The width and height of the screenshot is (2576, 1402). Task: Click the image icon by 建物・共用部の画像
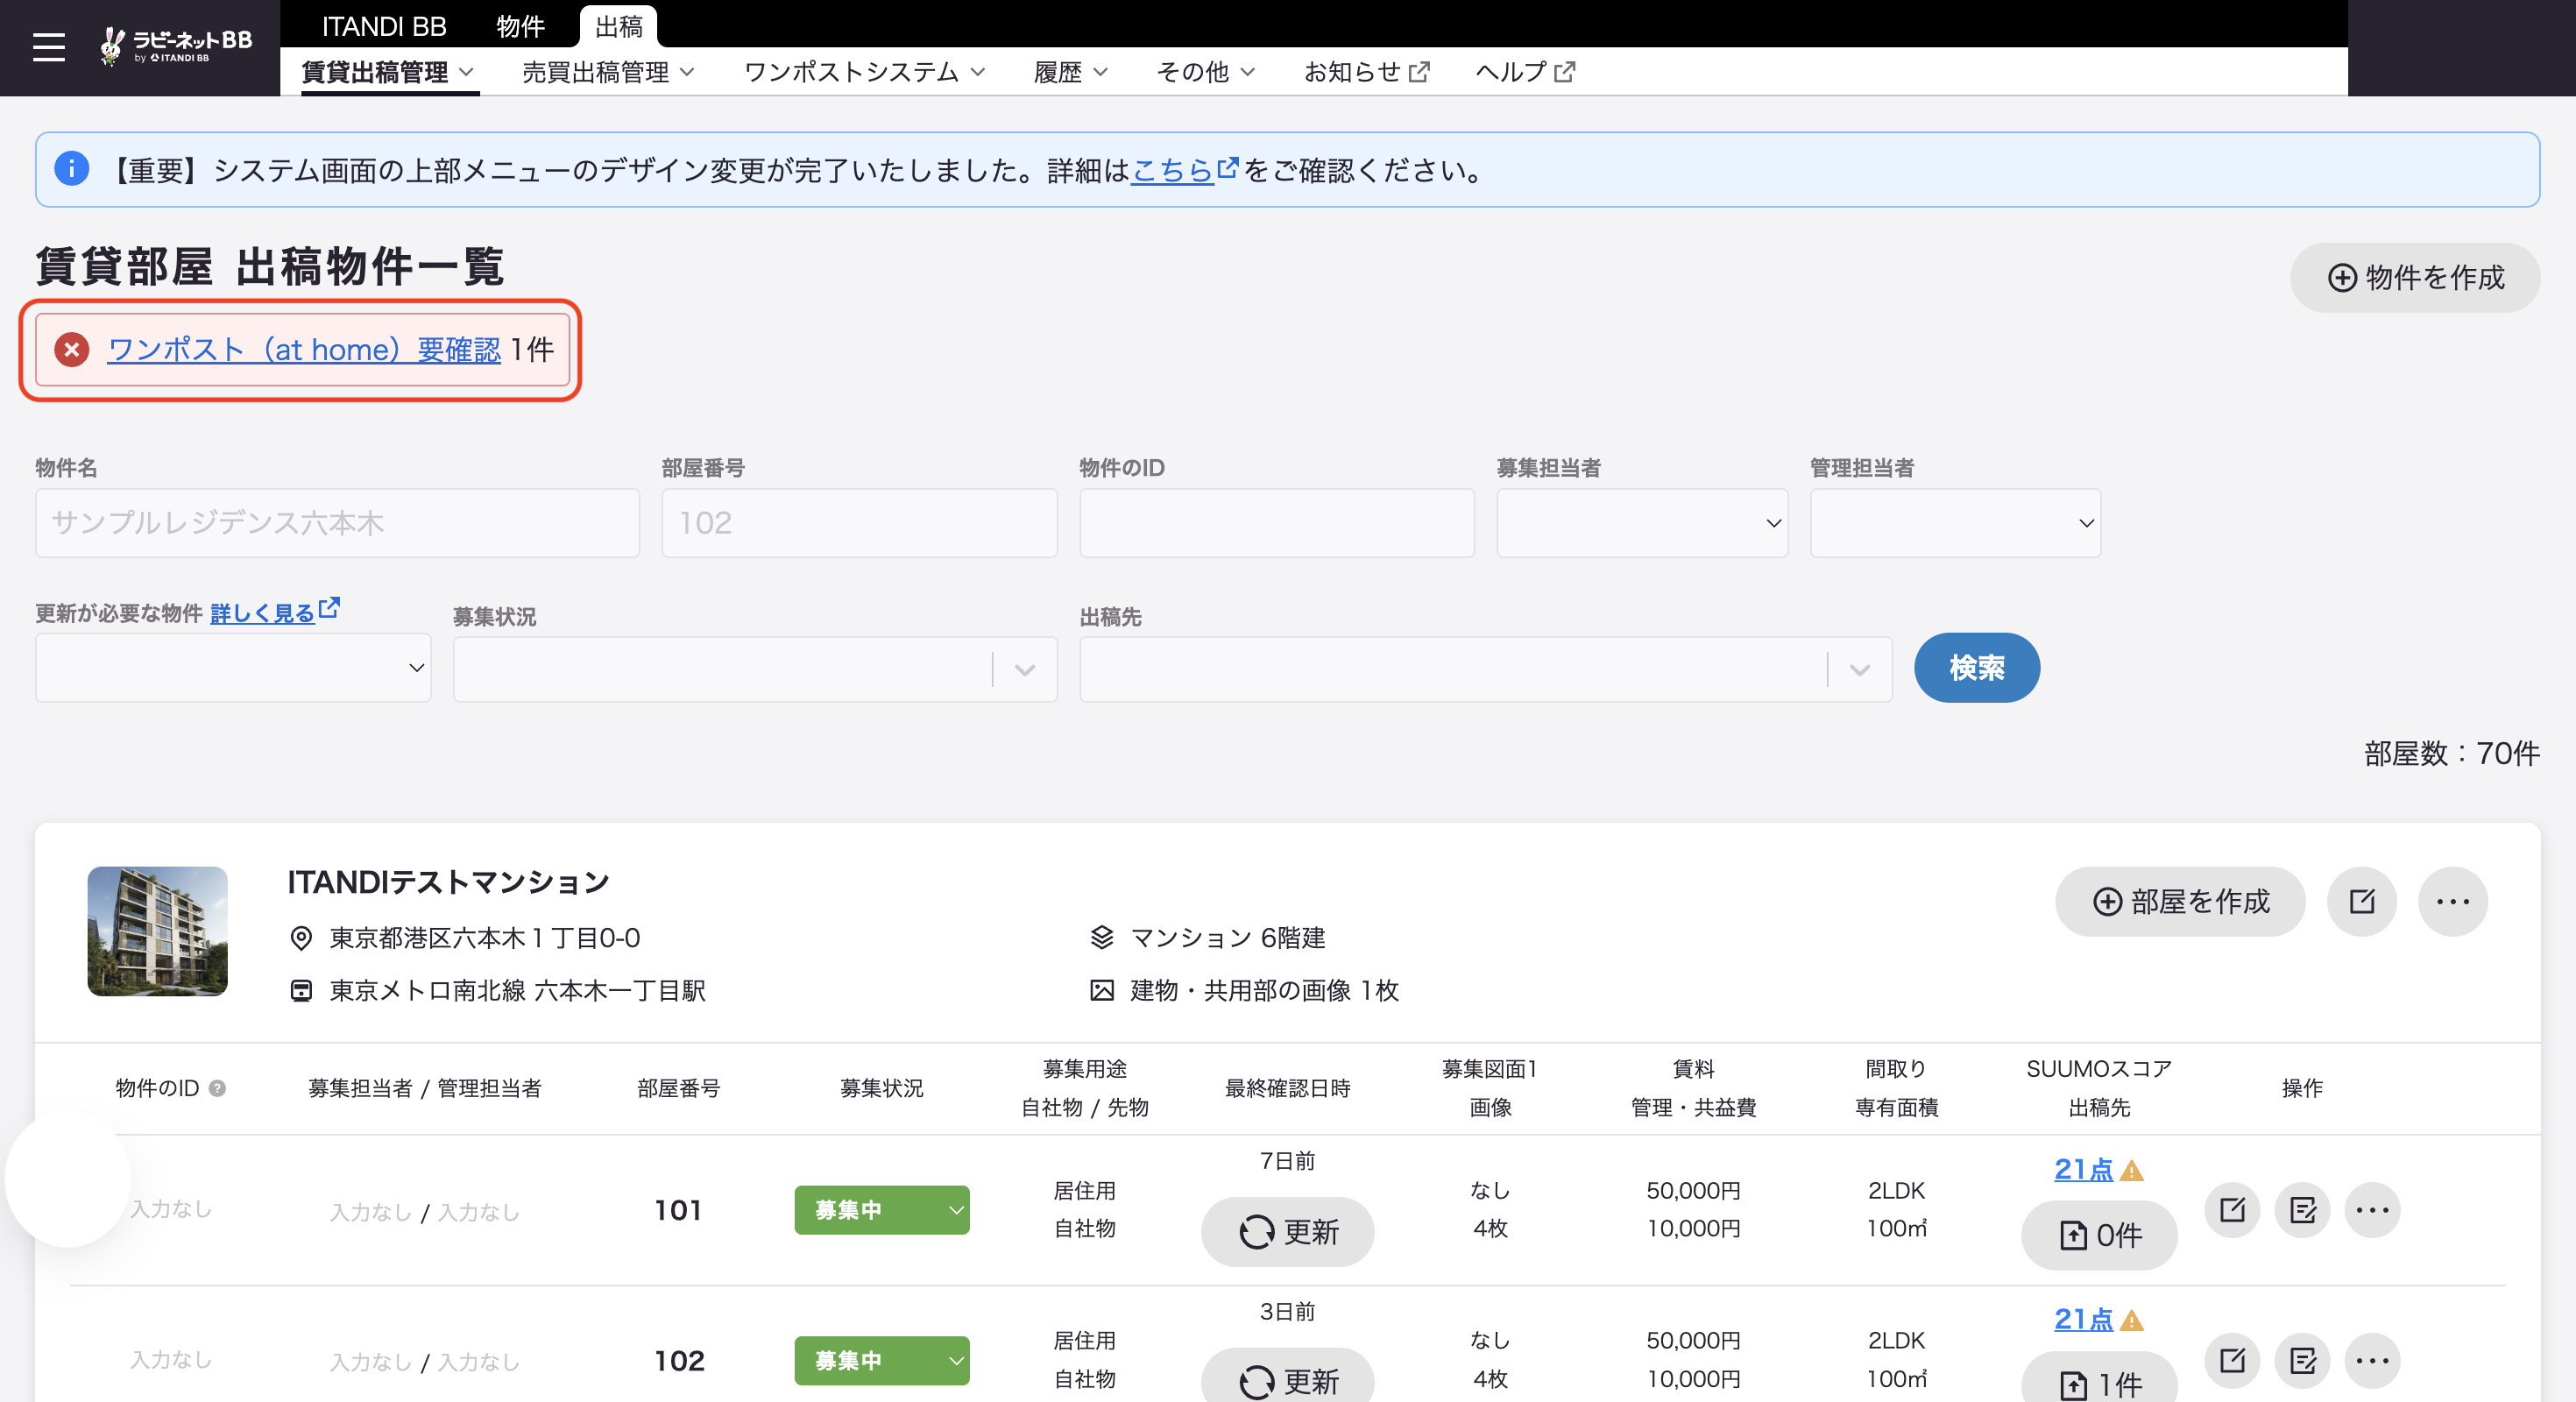1101,990
